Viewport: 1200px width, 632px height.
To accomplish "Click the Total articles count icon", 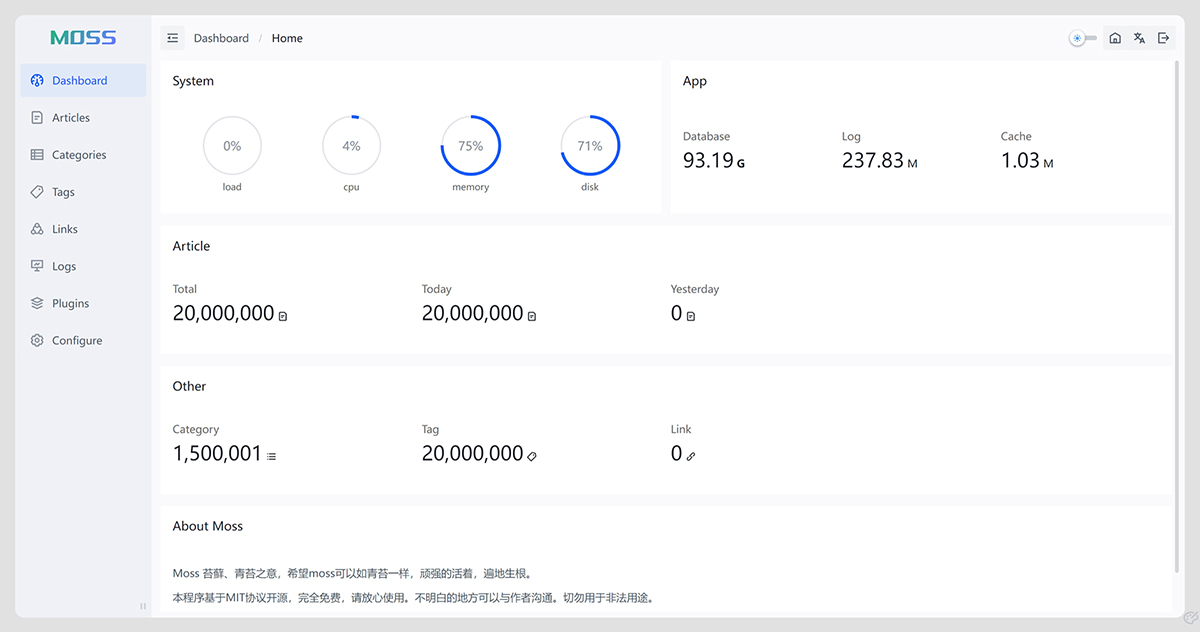I will pyautogui.click(x=283, y=316).
